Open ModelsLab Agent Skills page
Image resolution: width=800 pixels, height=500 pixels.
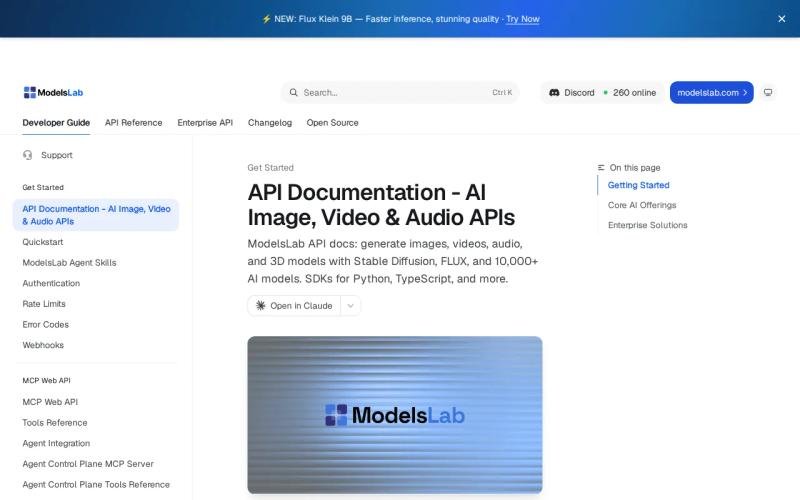(69, 263)
